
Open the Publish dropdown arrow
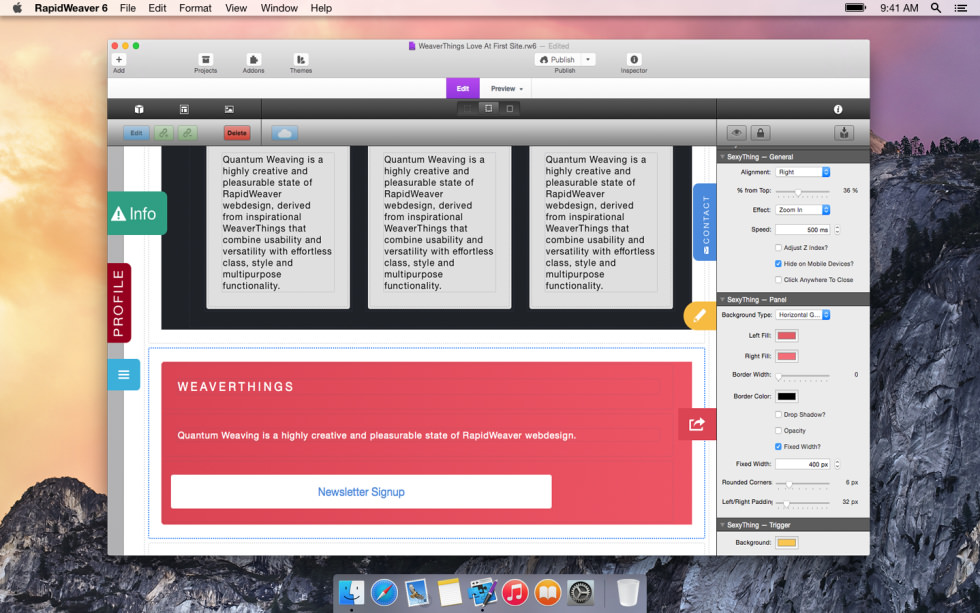click(x=588, y=59)
